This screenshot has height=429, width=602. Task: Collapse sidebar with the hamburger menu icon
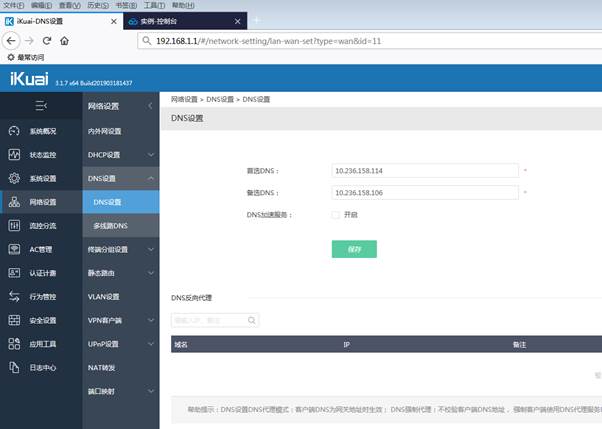coord(40,105)
